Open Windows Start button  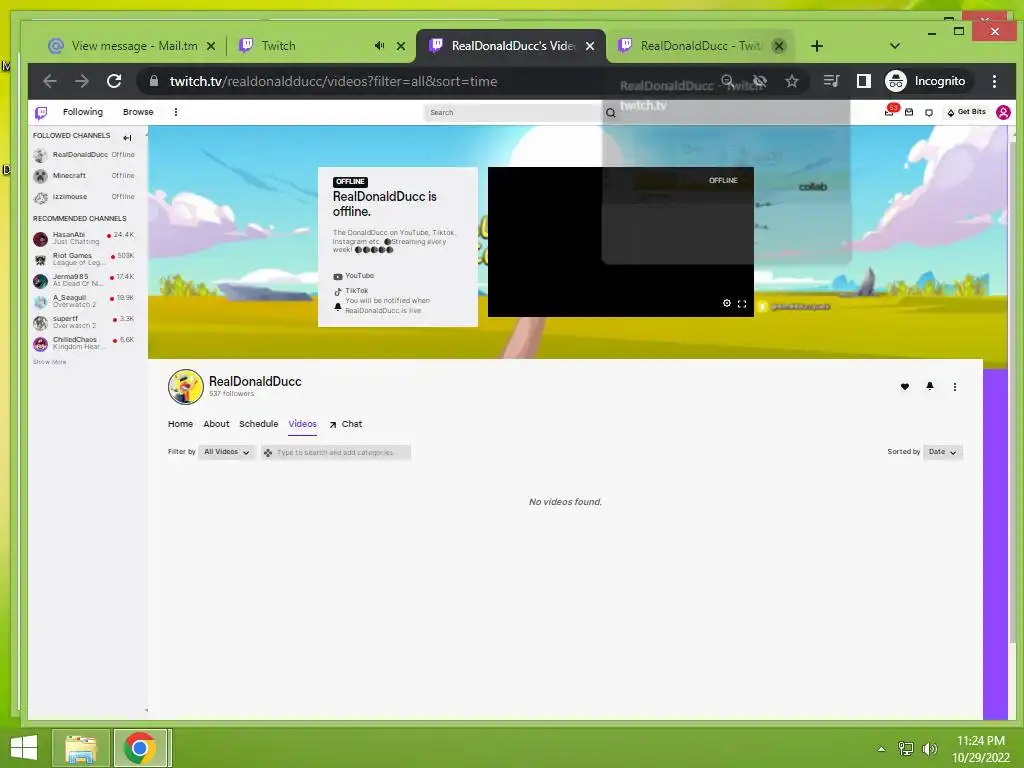24,748
